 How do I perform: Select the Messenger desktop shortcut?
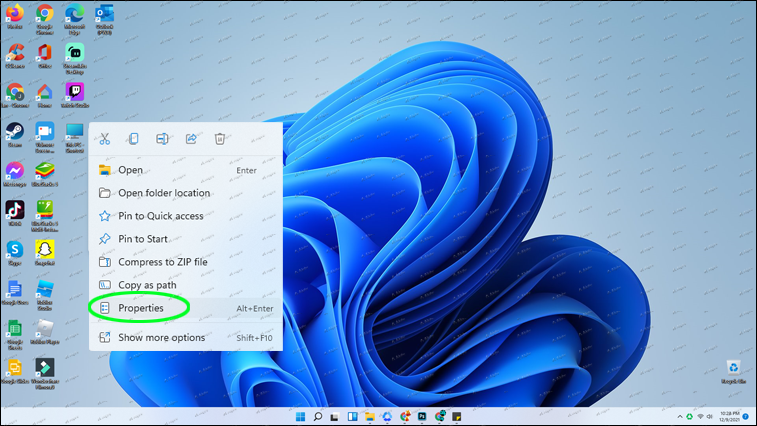tap(15, 174)
